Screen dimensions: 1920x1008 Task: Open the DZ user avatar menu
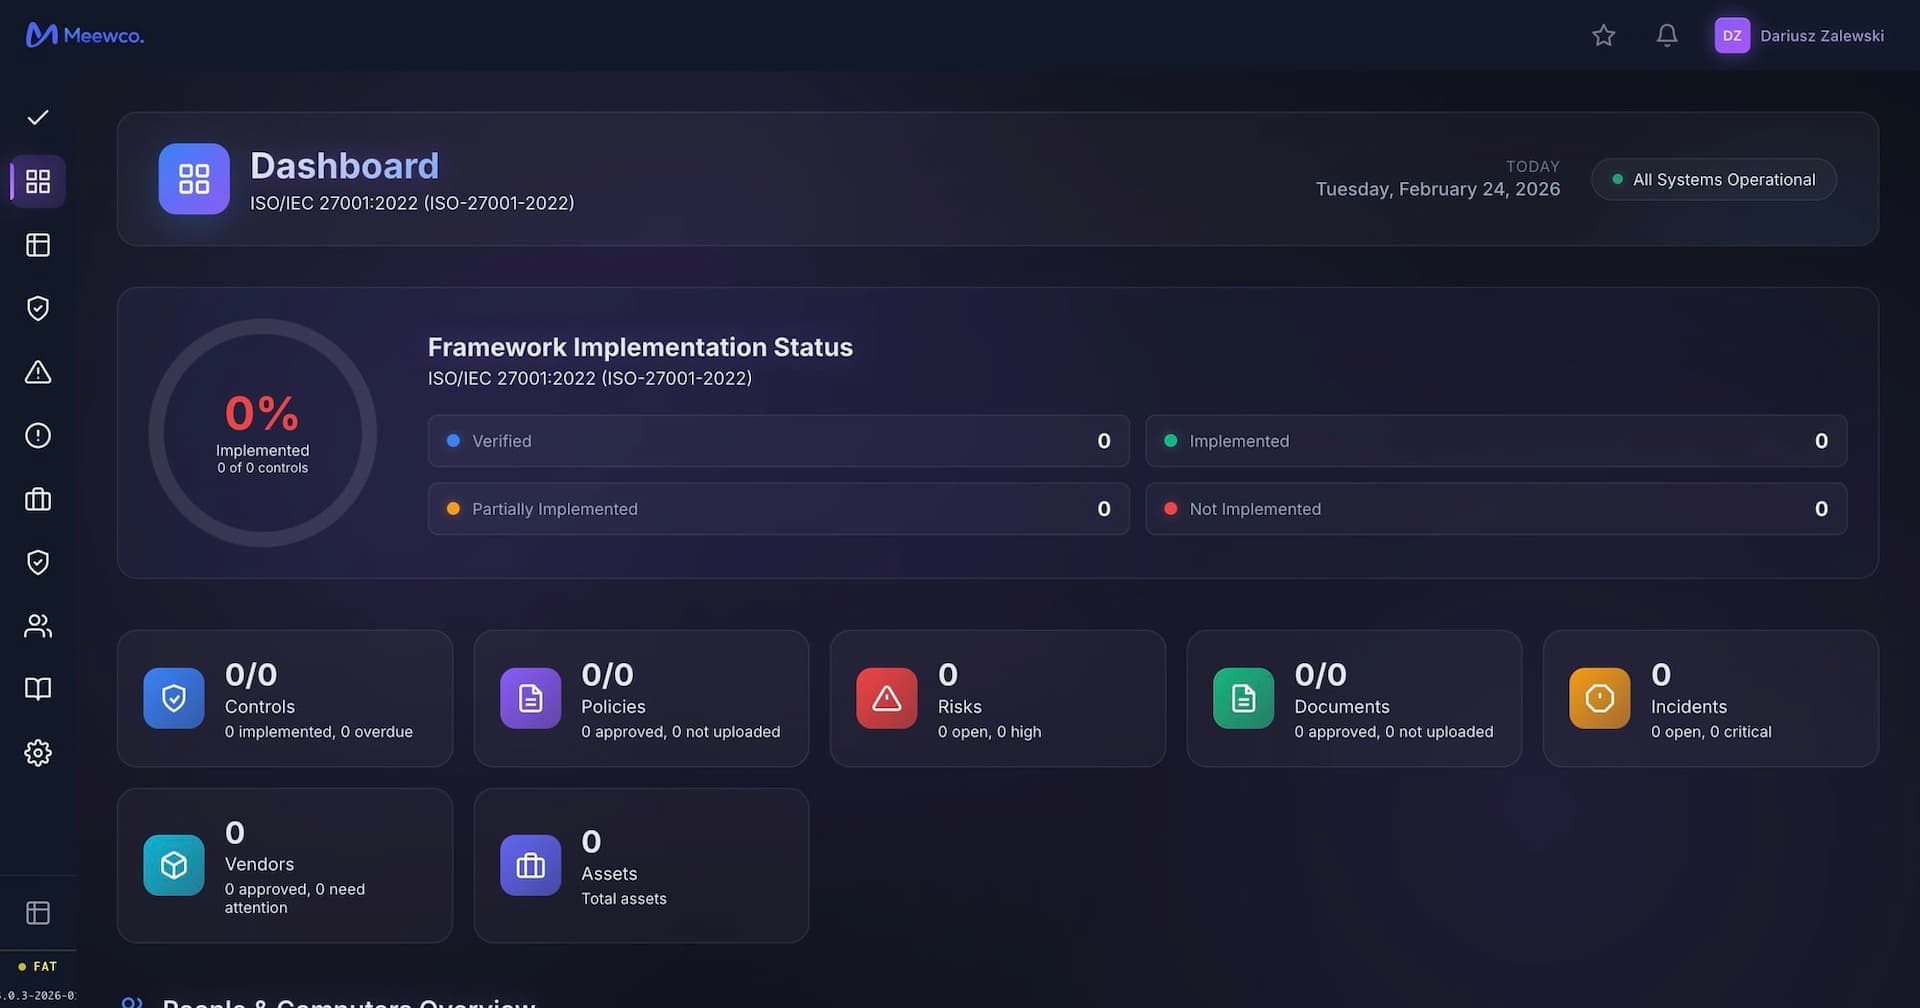pyautogui.click(x=1732, y=35)
